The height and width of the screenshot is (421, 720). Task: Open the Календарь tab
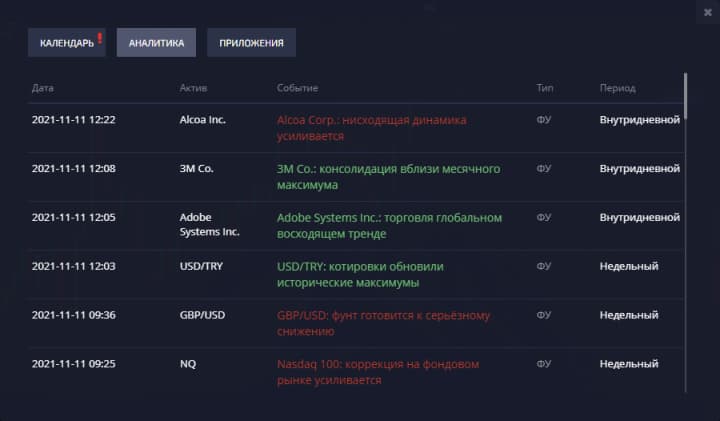(66, 43)
